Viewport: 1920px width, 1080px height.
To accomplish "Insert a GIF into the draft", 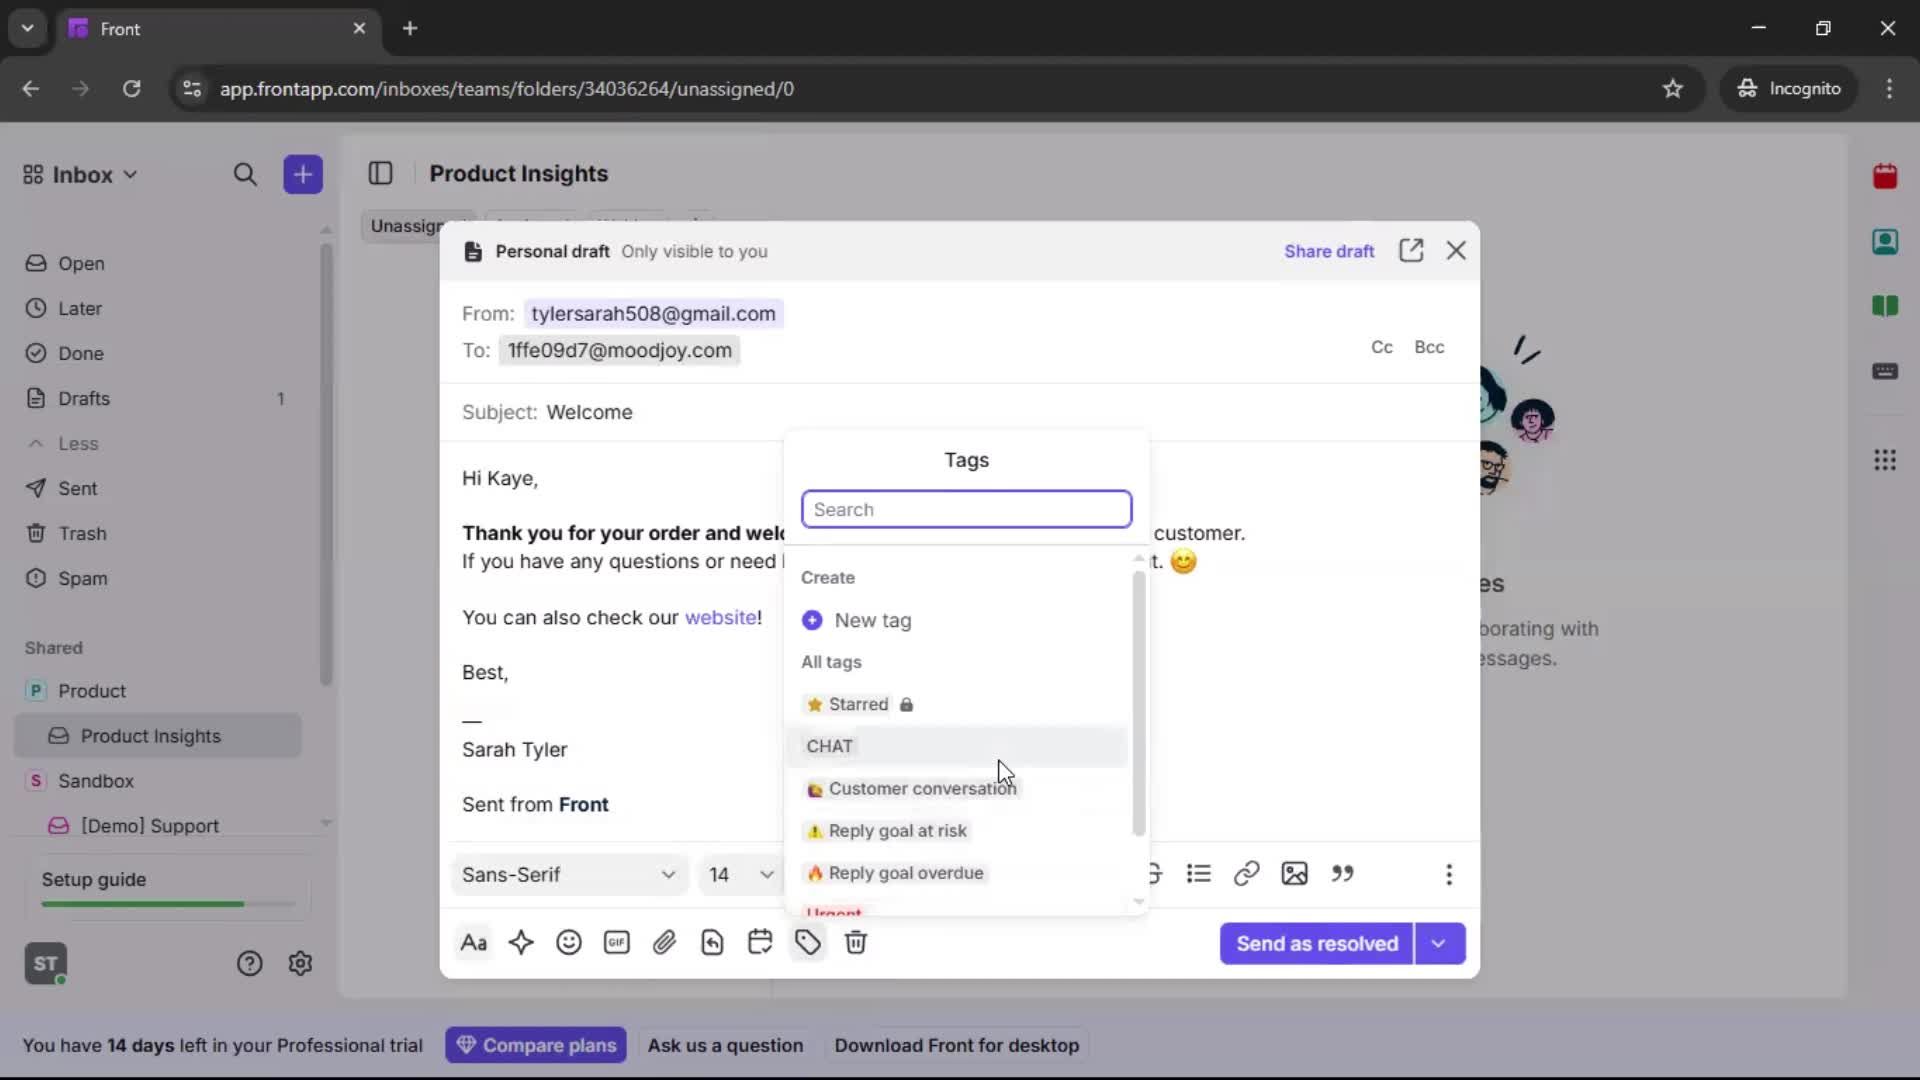I will (617, 942).
